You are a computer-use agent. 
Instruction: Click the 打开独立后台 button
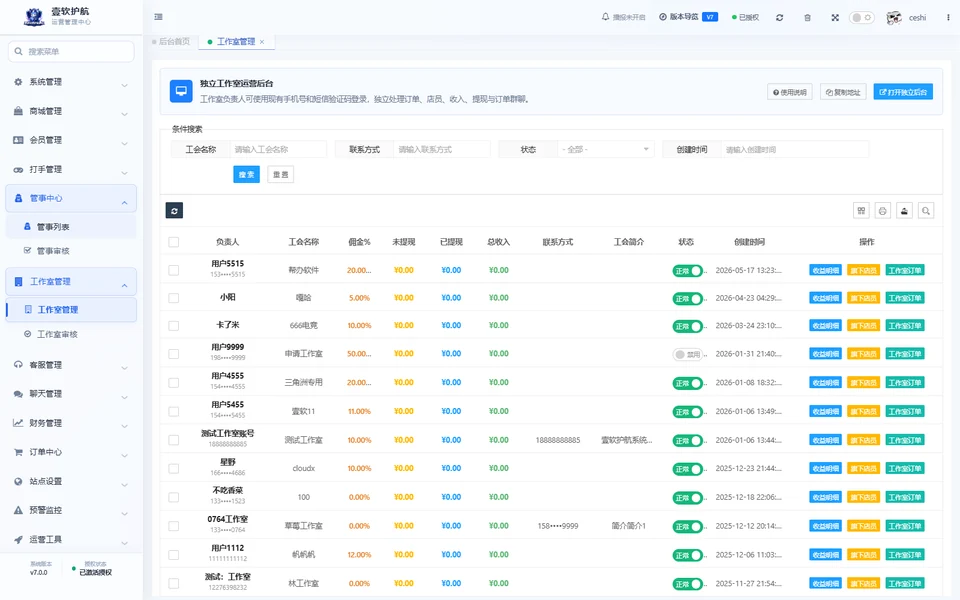(903, 92)
